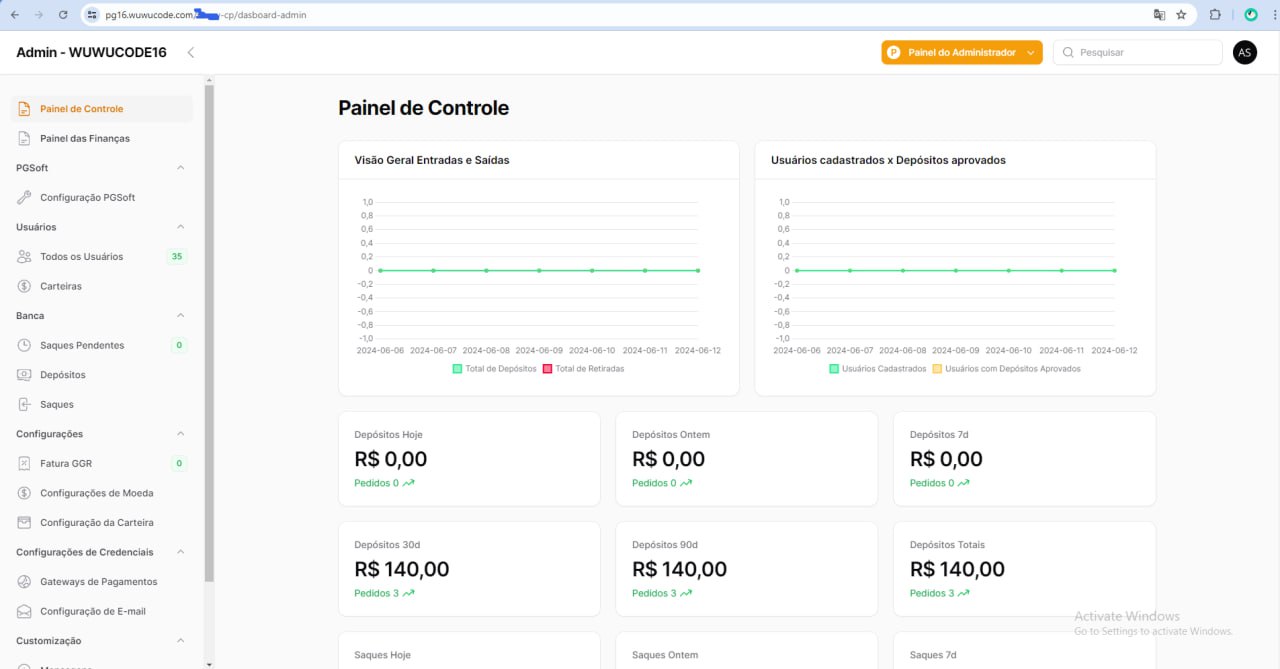Click the globe icon for Gateways de Pagamentos

pos(25,582)
